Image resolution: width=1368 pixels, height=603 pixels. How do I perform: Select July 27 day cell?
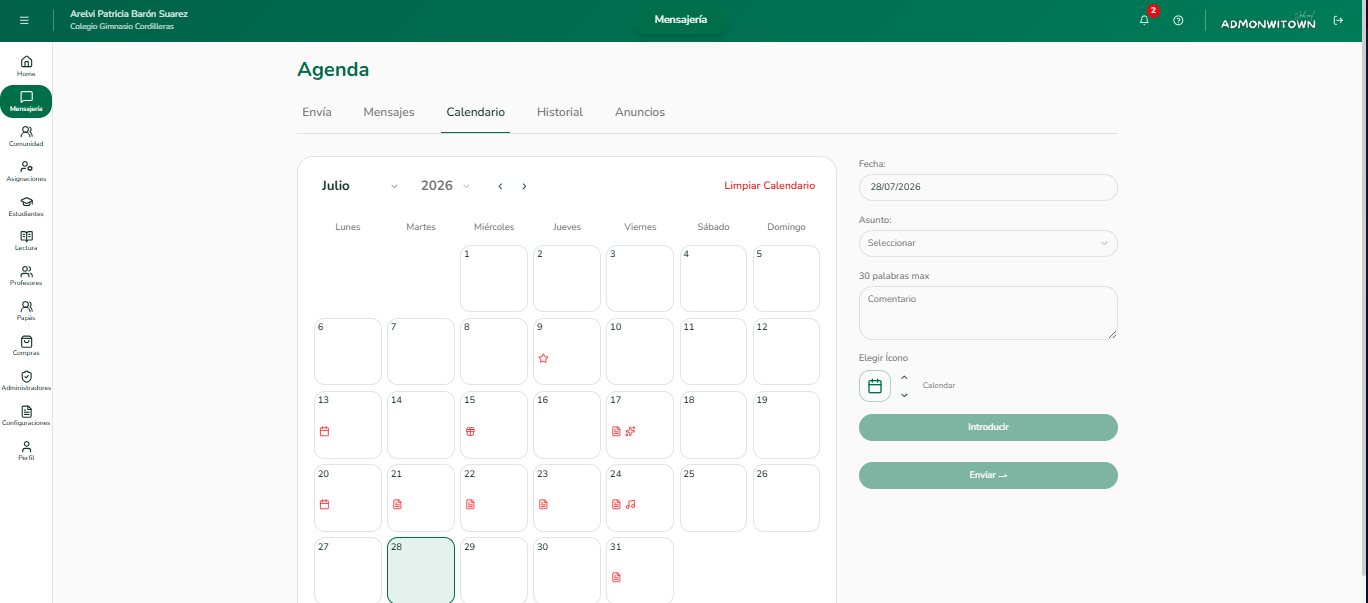click(x=348, y=570)
